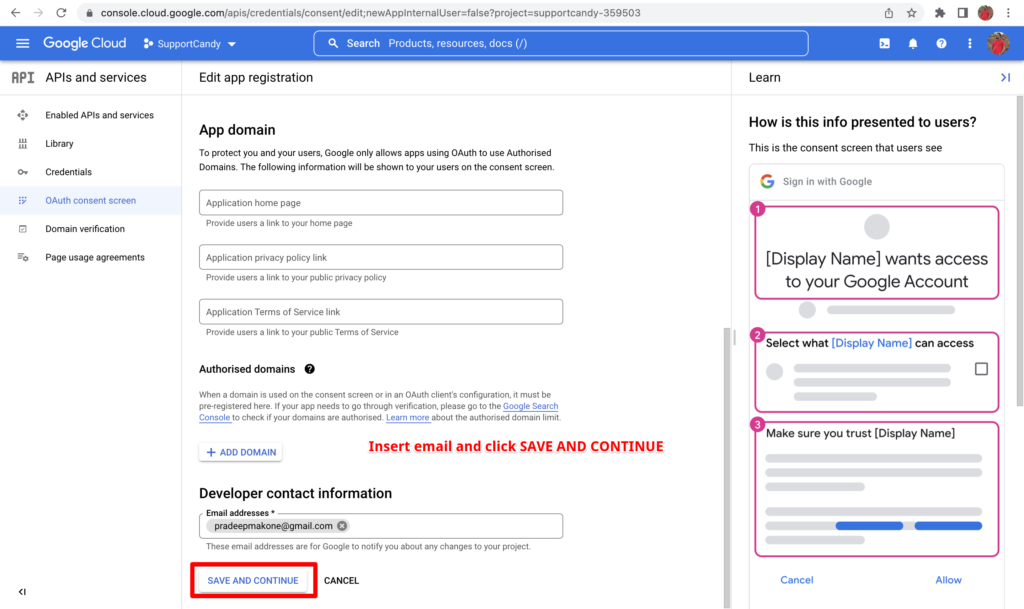Image resolution: width=1024 pixels, height=609 pixels.
Task: Click the Developer contact information heading
Action: tap(295, 493)
